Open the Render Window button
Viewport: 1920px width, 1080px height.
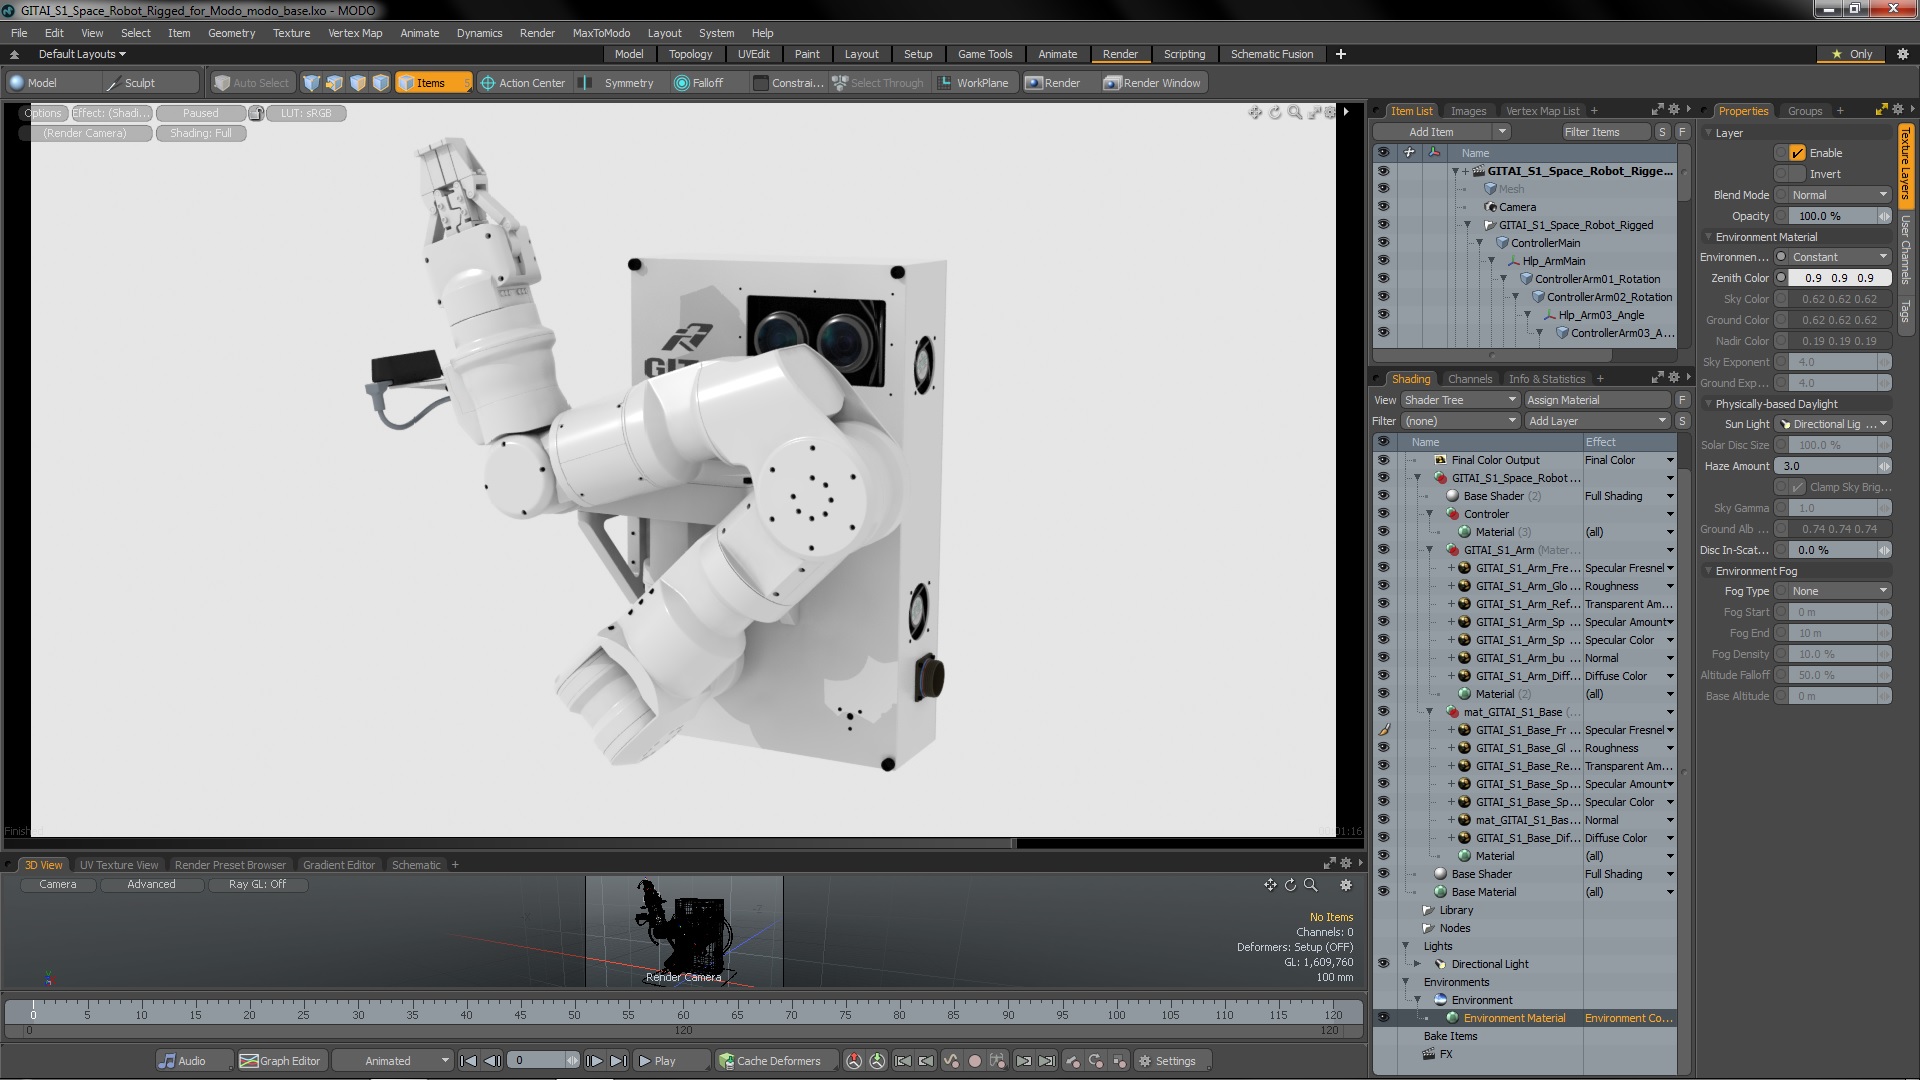pyautogui.click(x=1152, y=83)
